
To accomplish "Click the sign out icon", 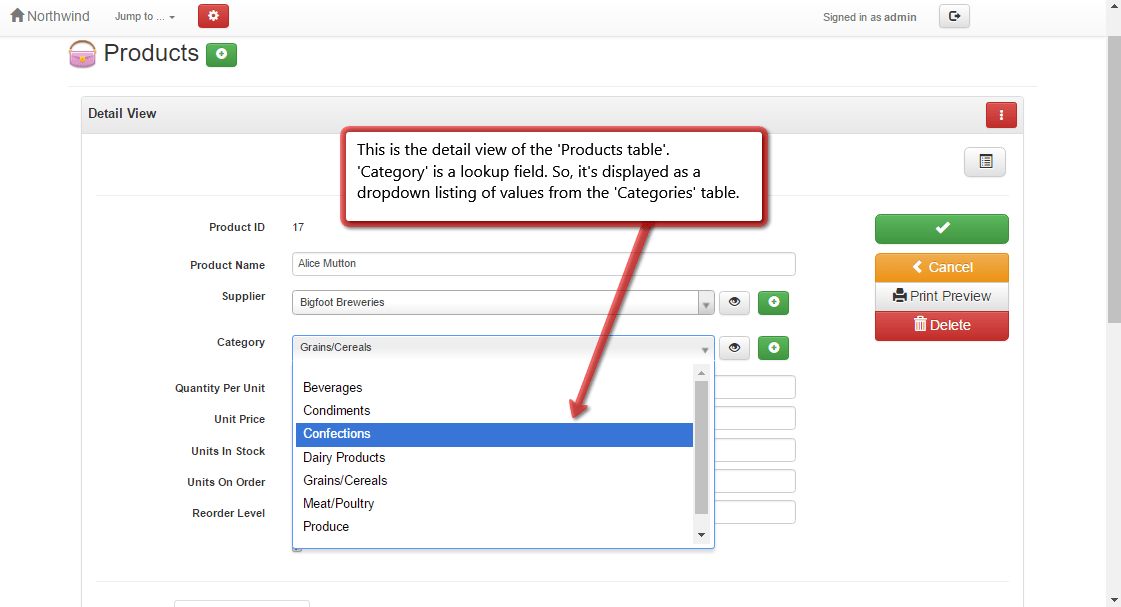I will click(x=953, y=16).
